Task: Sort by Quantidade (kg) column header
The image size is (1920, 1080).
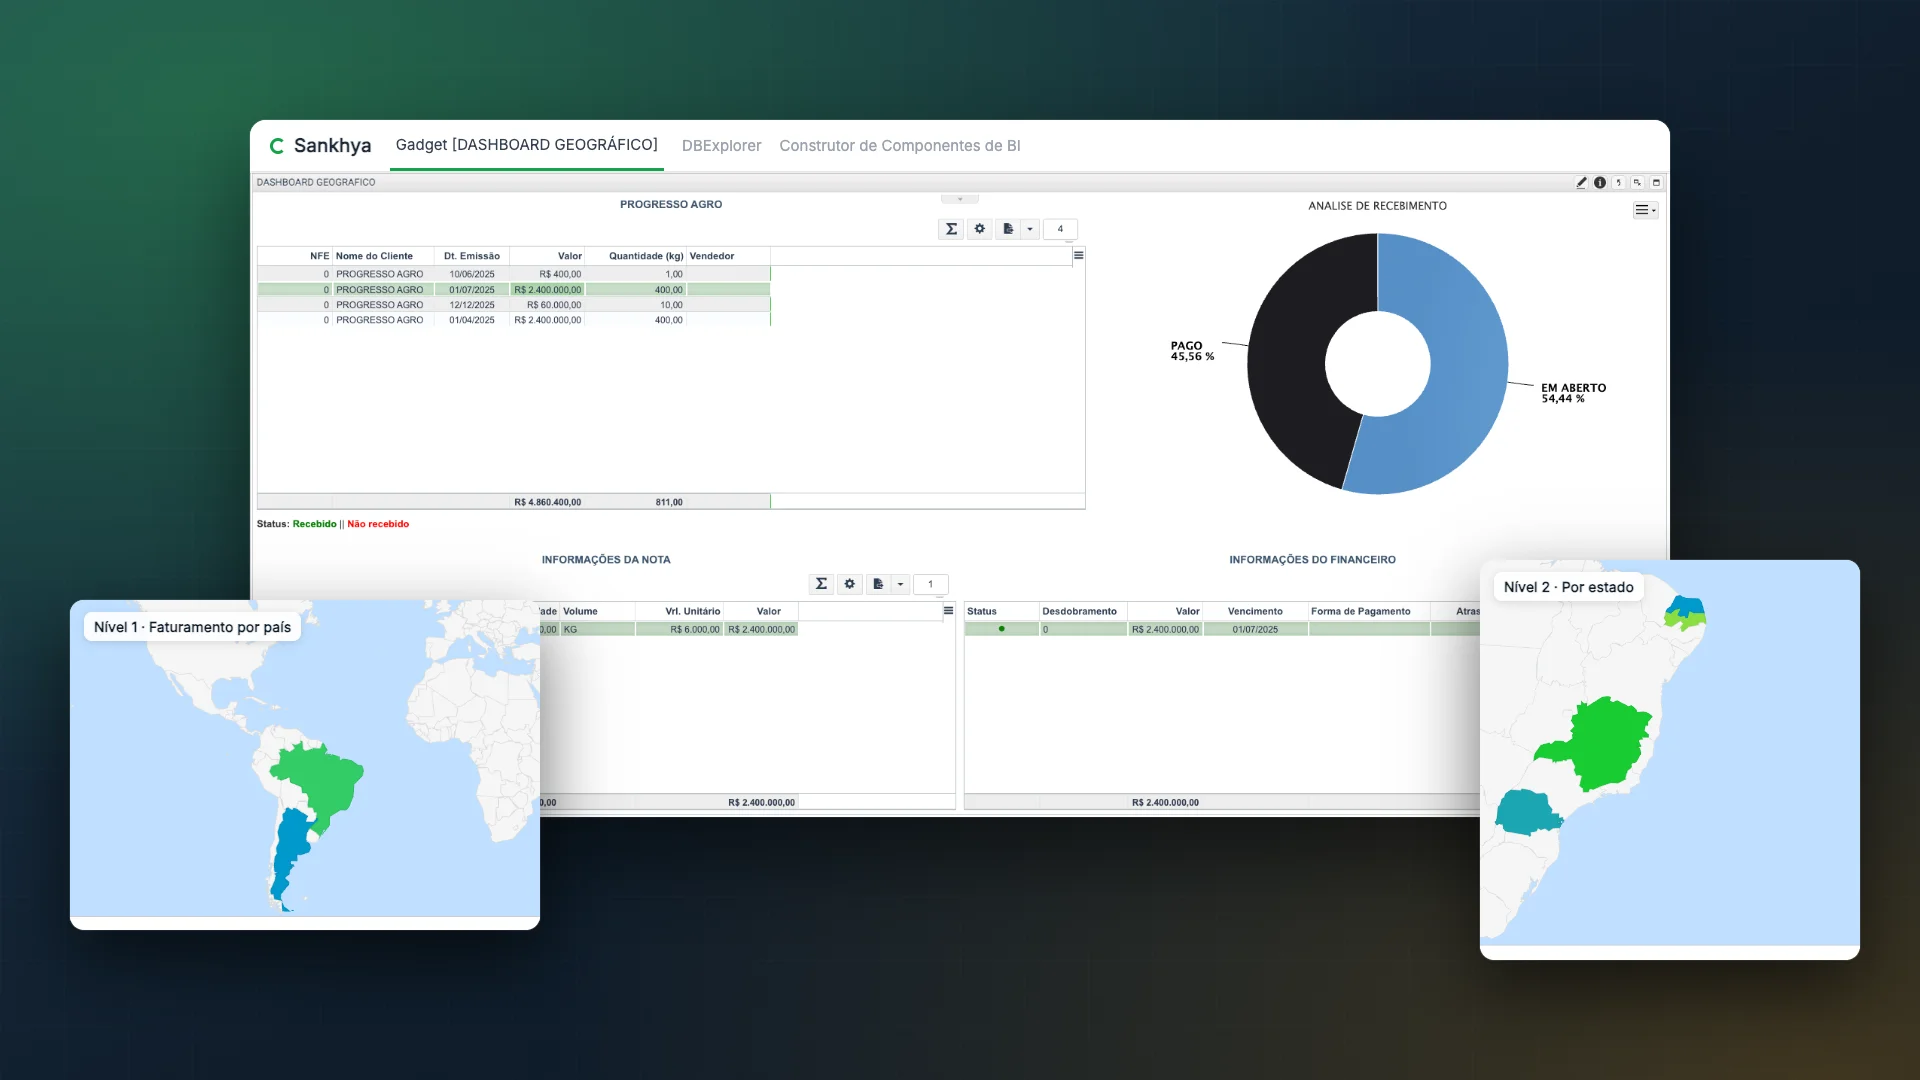Action: tap(635, 256)
